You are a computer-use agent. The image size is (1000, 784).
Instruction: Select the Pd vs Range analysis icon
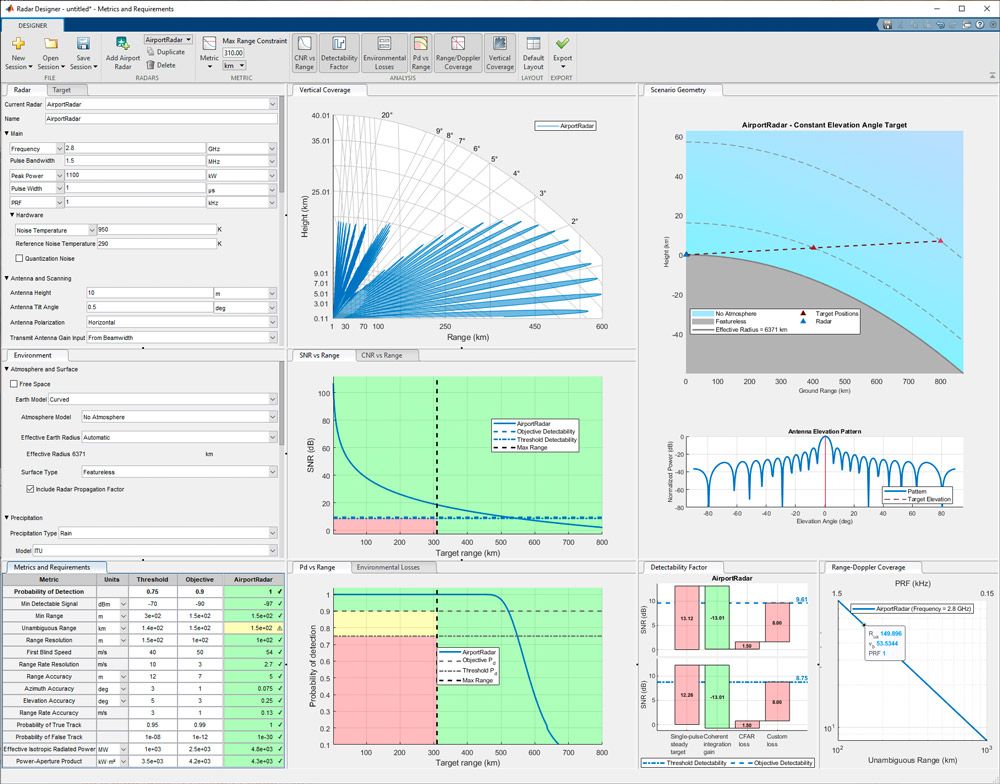(421, 52)
